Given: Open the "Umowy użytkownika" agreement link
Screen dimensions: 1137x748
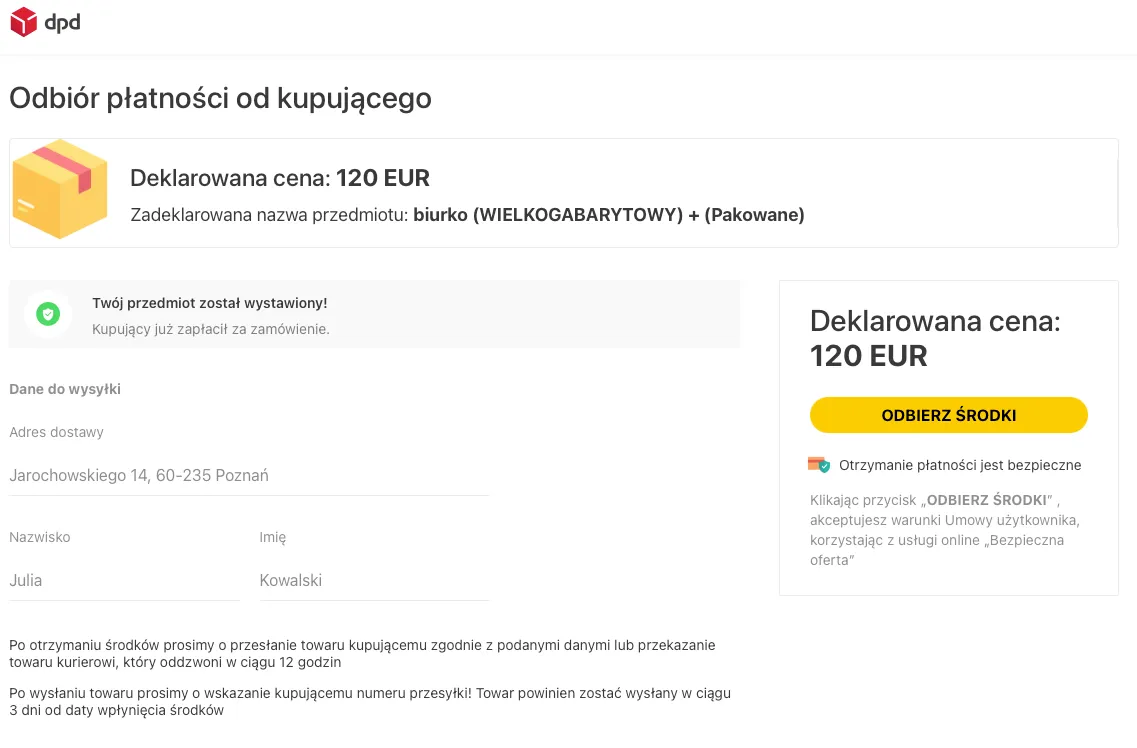Looking at the screenshot, I should [1013, 520].
